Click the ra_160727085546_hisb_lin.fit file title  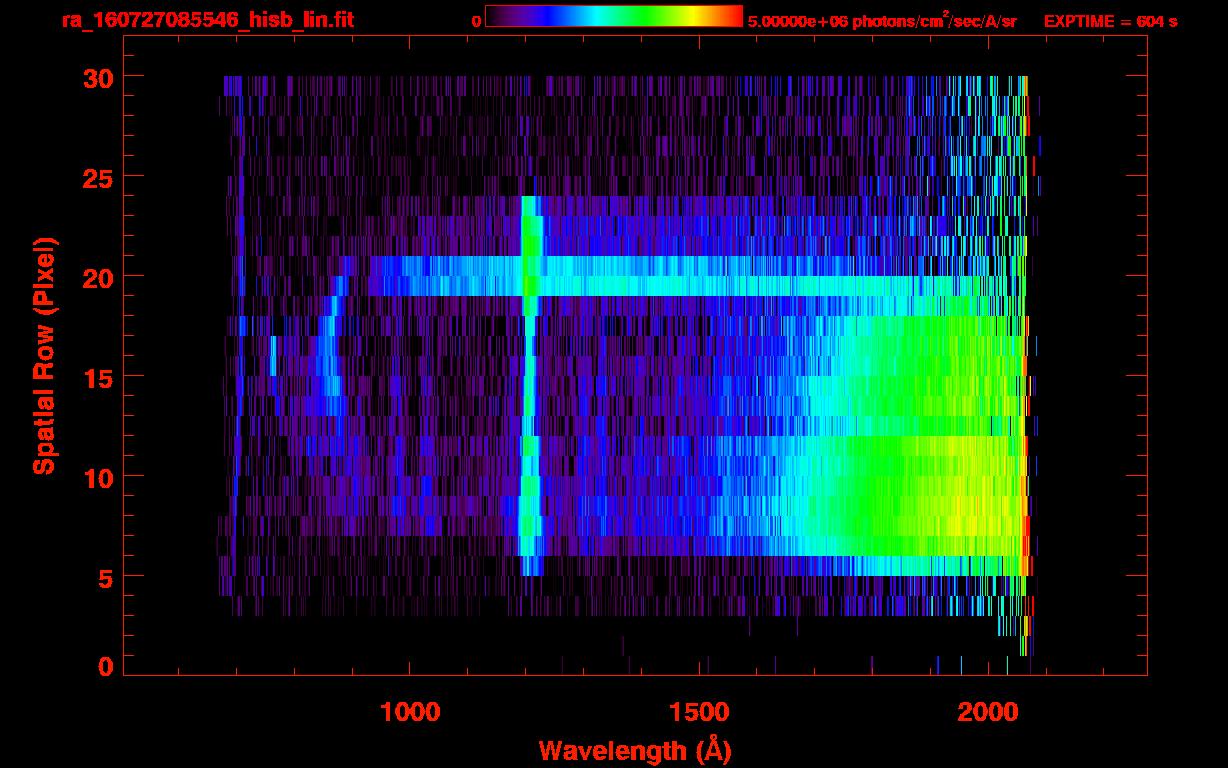pos(207,20)
